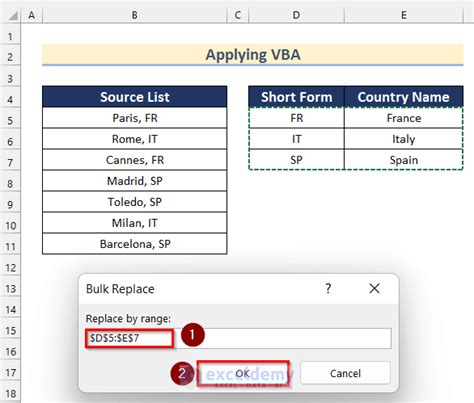The image size is (474, 403).
Task: Select the 'Barcelona, SP' cell
Action: point(135,244)
